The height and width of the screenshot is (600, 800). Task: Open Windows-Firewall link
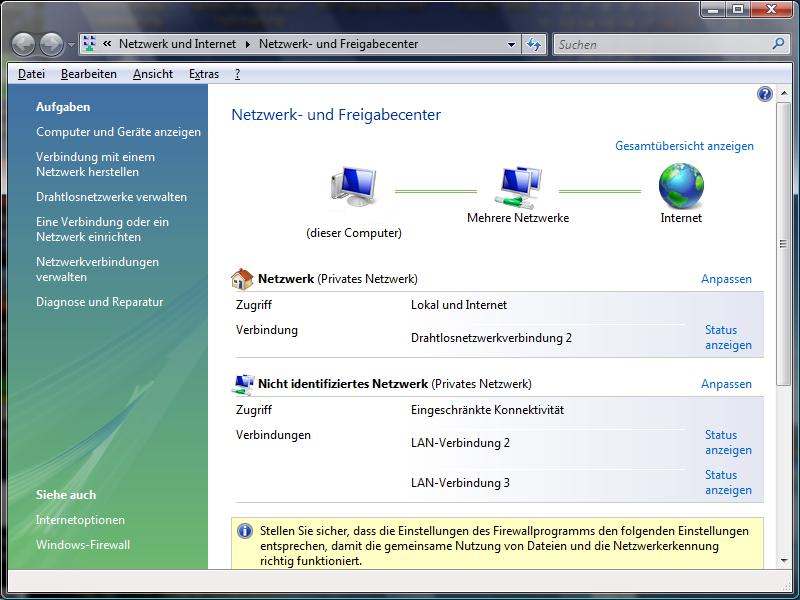(83, 545)
